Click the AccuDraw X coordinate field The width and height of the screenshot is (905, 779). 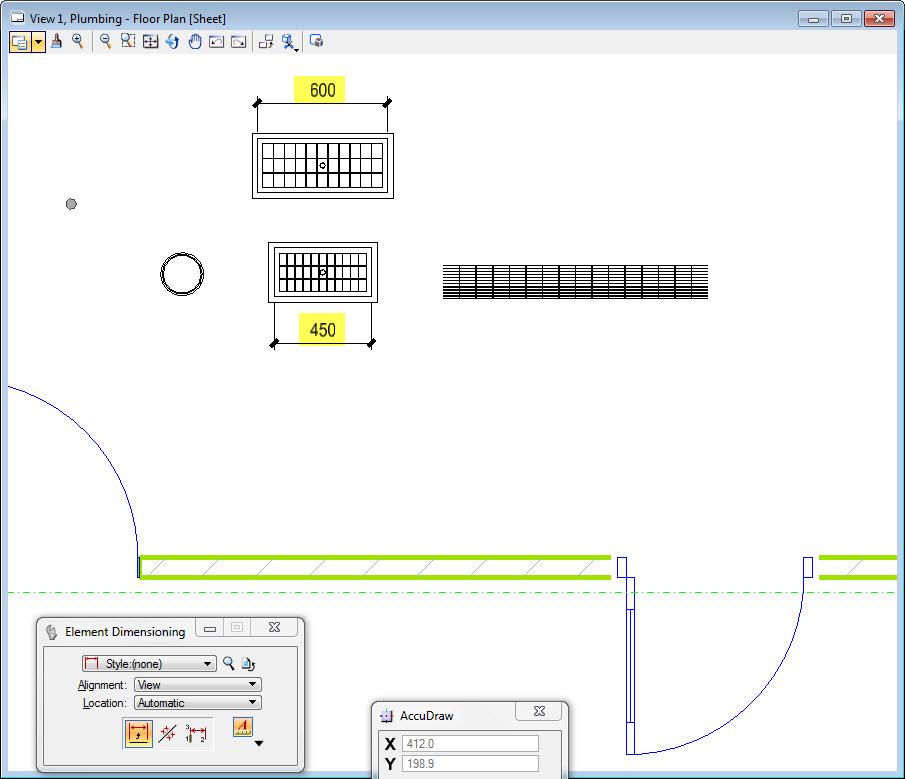tap(470, 743)
